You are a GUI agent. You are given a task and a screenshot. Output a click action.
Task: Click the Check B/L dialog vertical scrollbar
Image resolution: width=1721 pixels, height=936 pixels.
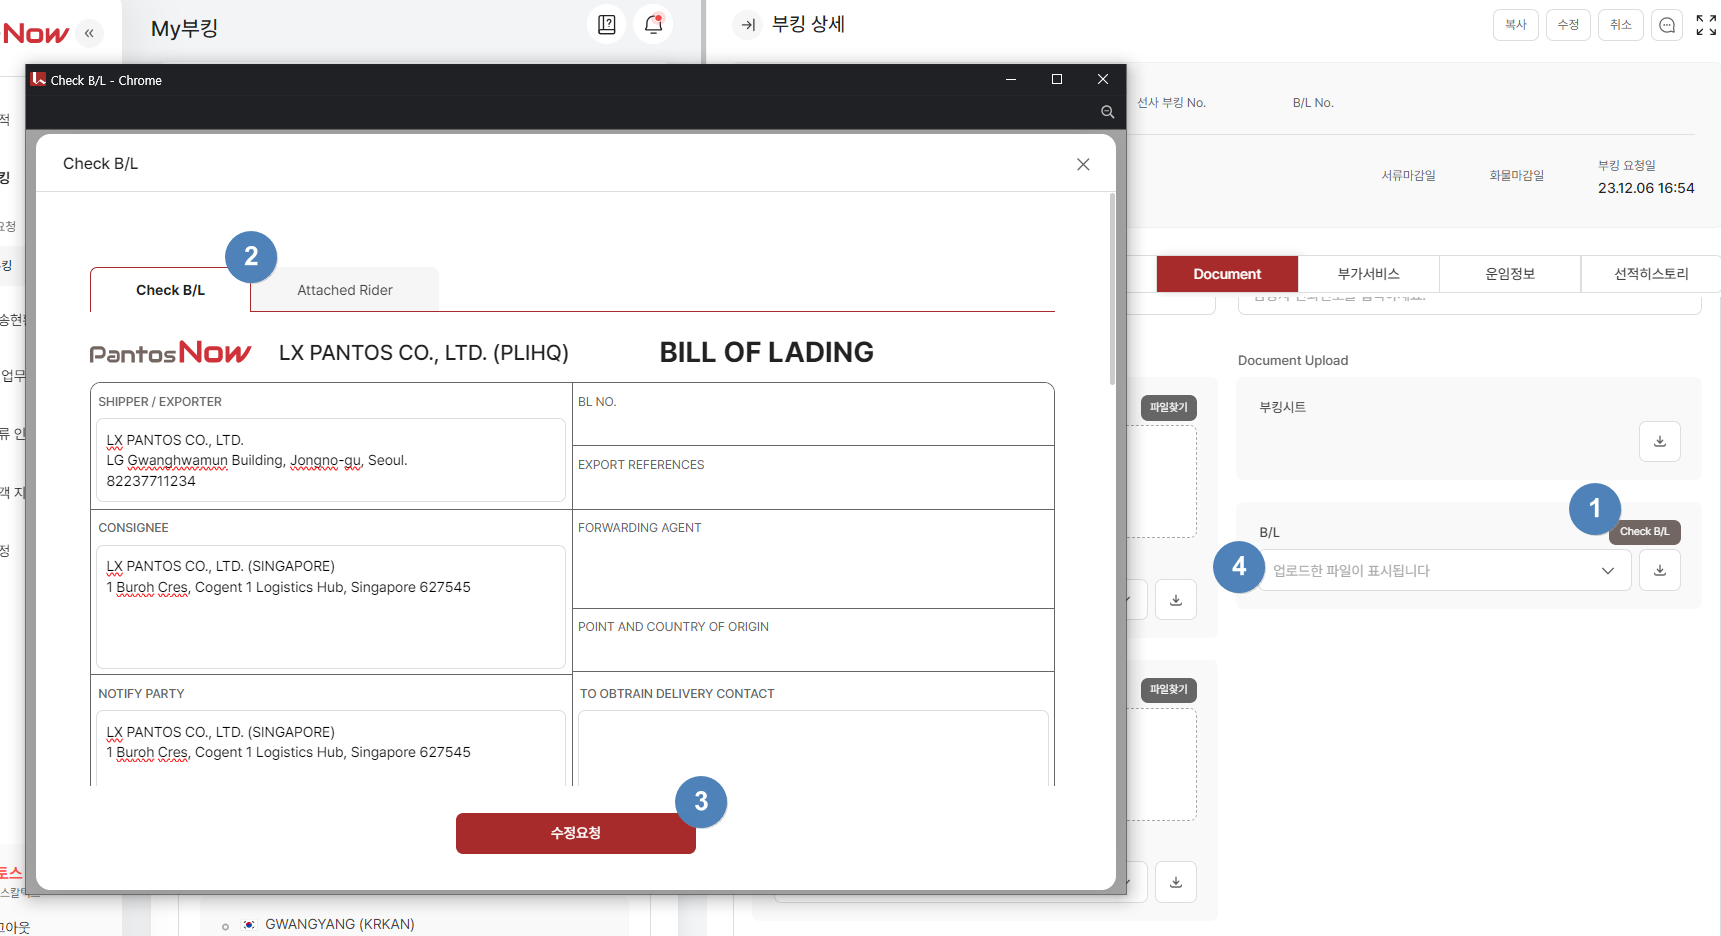[x=1112, y=290]
